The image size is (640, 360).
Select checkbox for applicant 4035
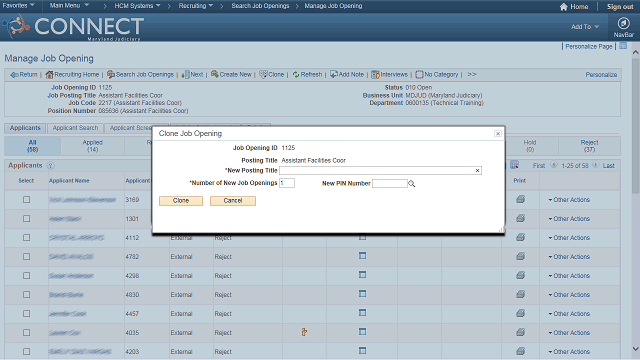[27, 333]
